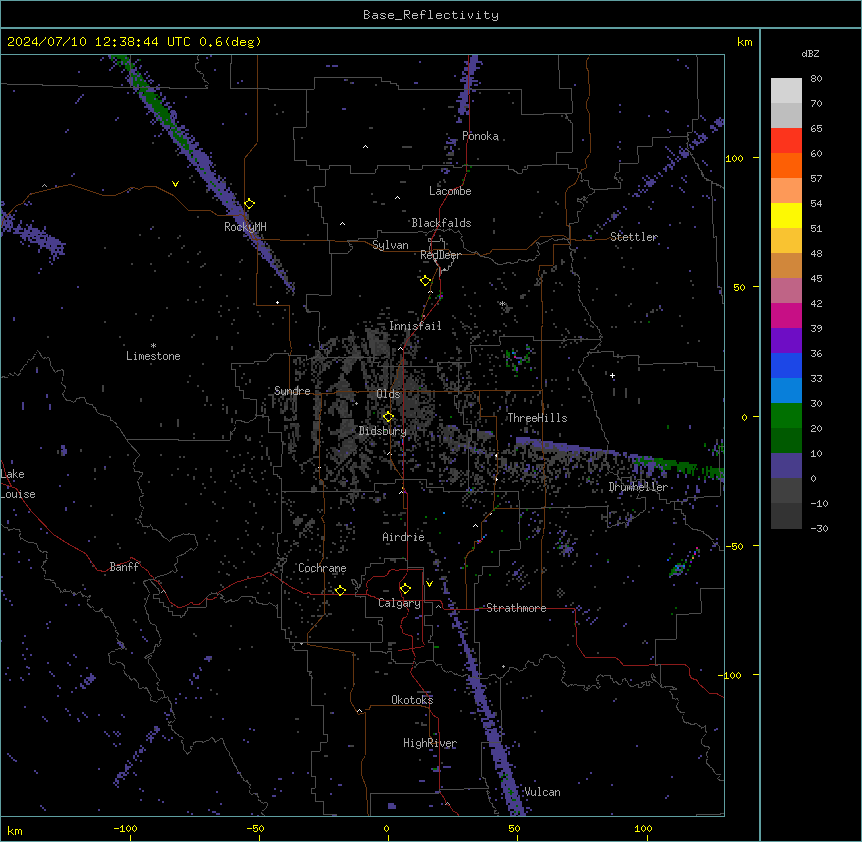Click the 80 value in dBZ legend
Viewport: 862px width, 842px height.
pos(816,79)
